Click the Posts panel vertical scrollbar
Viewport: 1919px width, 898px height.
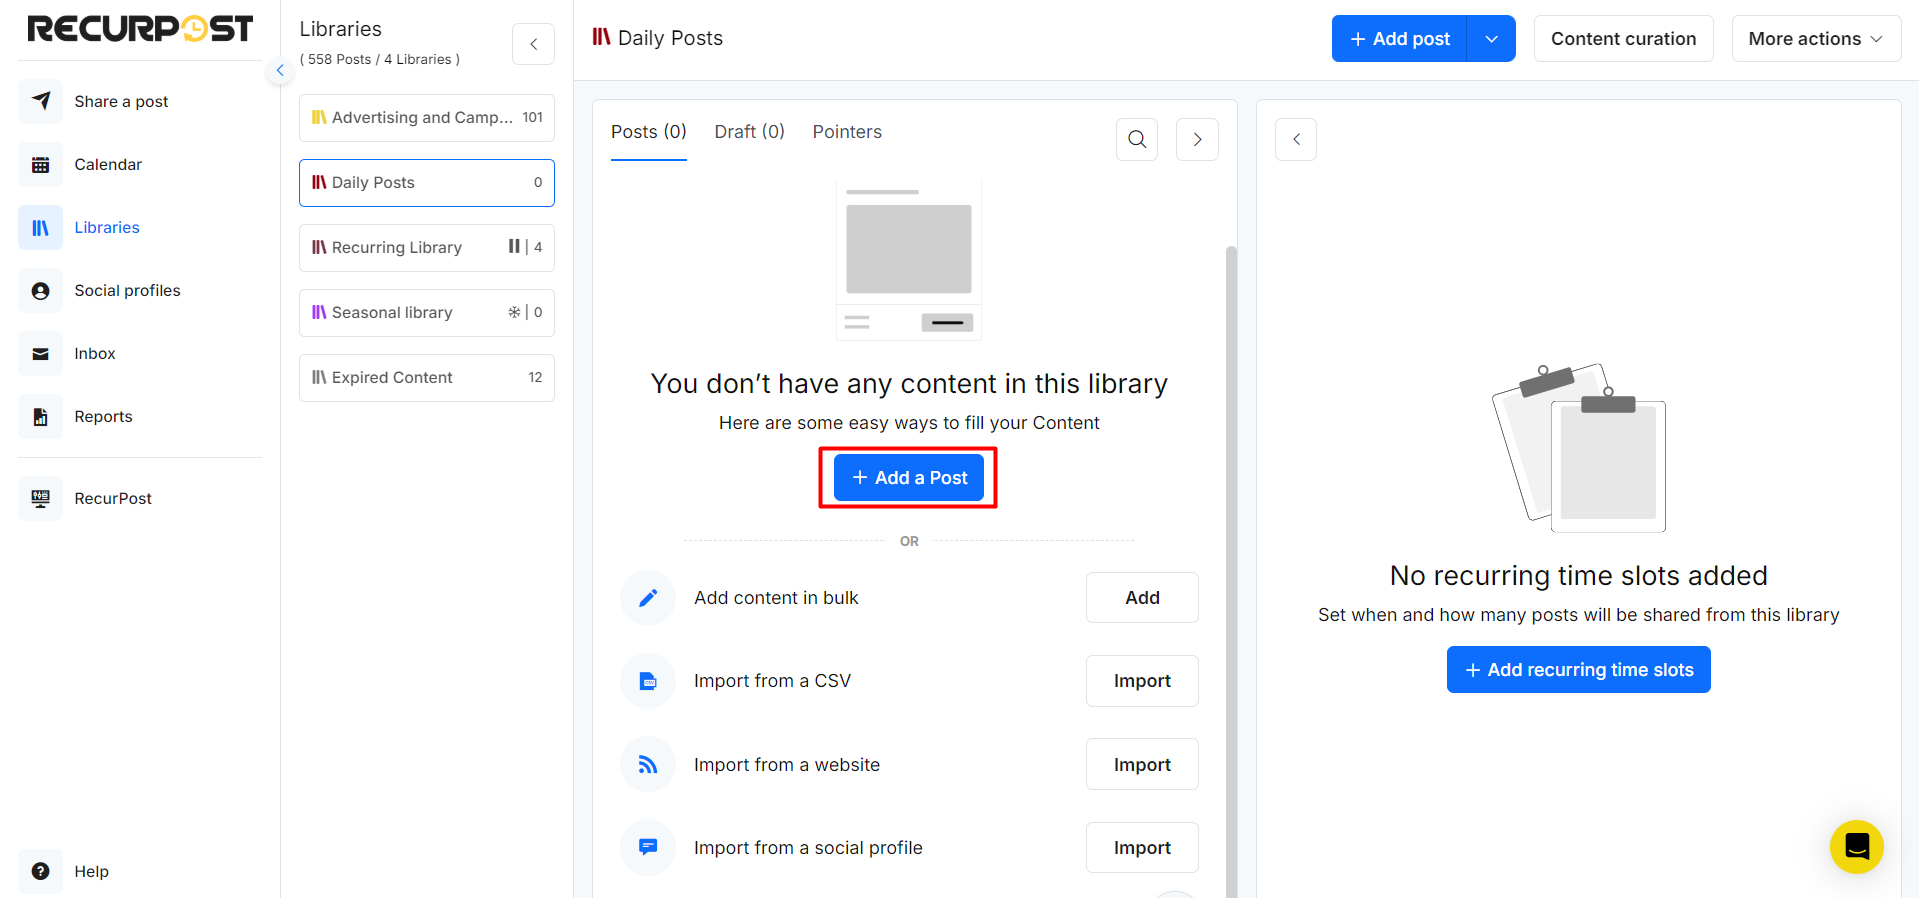[x=1231, y=571]
